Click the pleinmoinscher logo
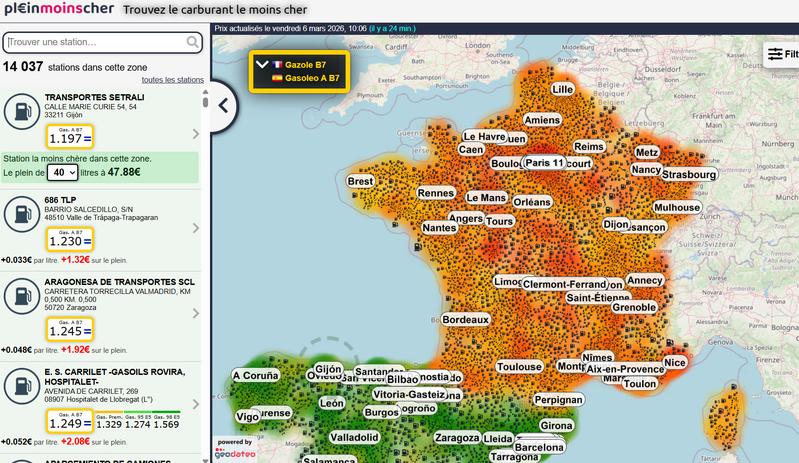 (x=59, y=9)
